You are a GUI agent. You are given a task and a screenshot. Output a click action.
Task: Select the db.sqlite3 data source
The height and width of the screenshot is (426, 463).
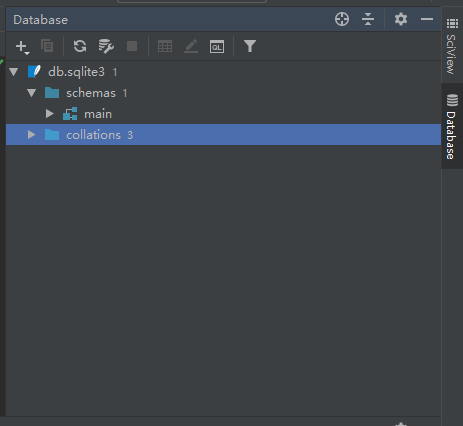223,72
